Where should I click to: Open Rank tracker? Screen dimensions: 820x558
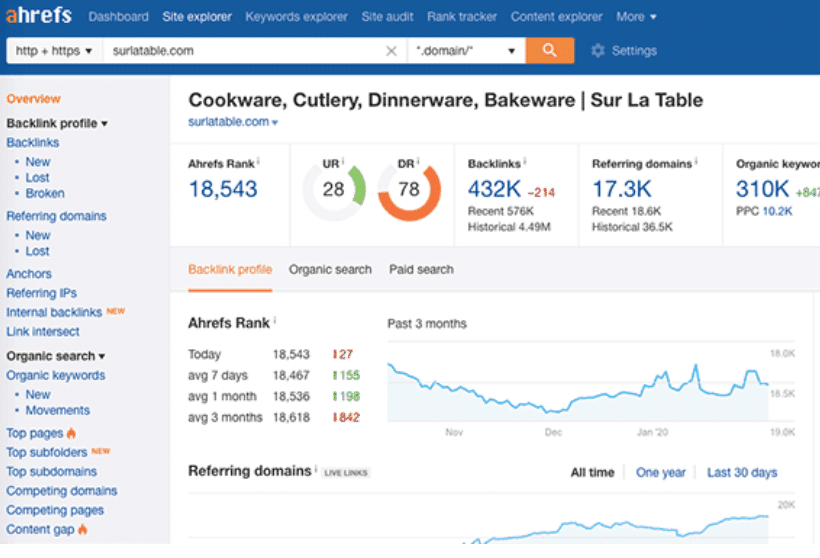tap(462, 17)
